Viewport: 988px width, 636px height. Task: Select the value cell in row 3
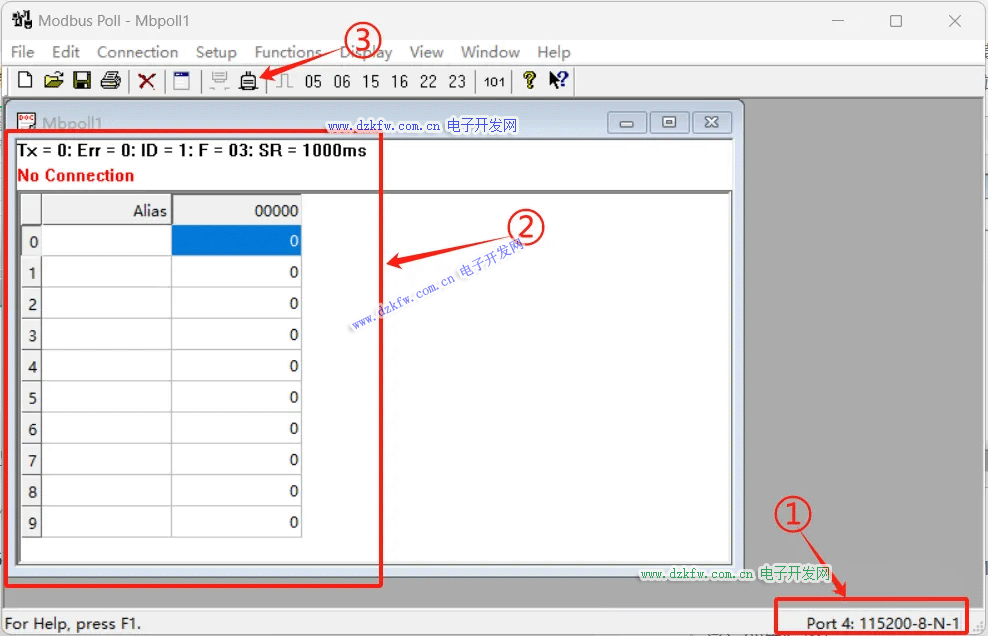pyautogui.click(x=237, y=334)
